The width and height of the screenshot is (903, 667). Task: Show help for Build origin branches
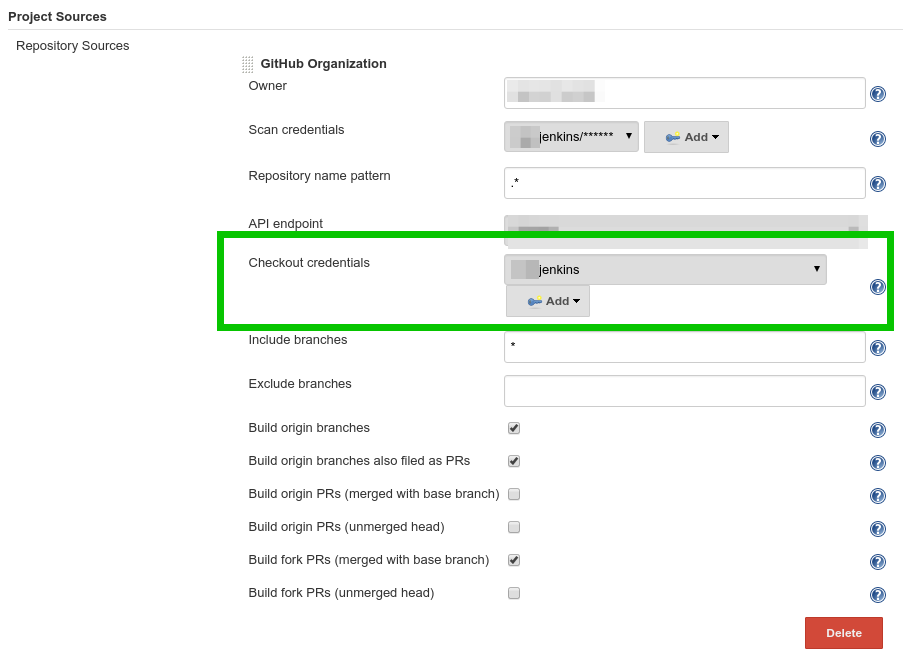(x=878, y=430)
